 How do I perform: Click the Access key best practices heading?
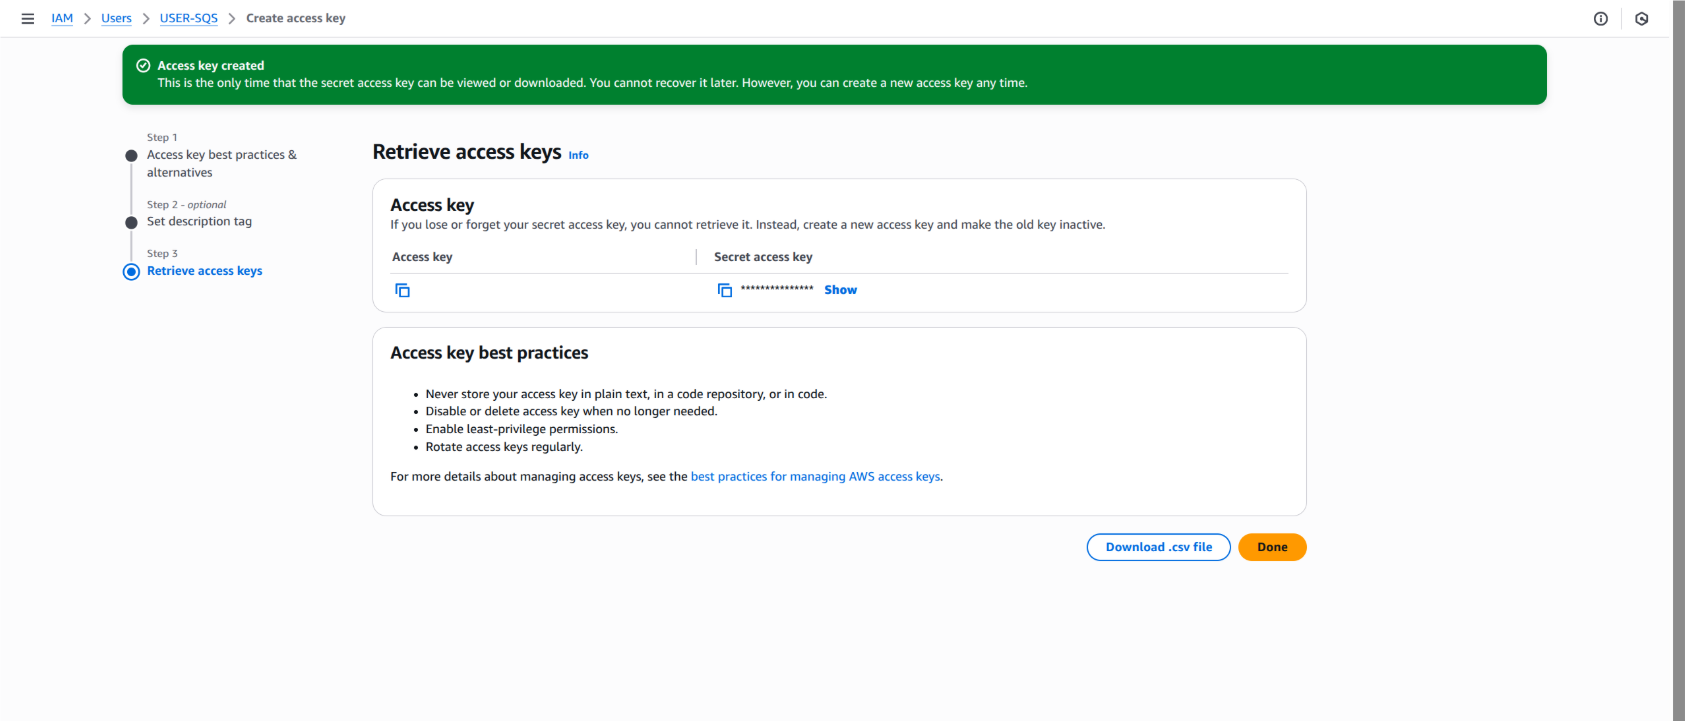[489, 353]
